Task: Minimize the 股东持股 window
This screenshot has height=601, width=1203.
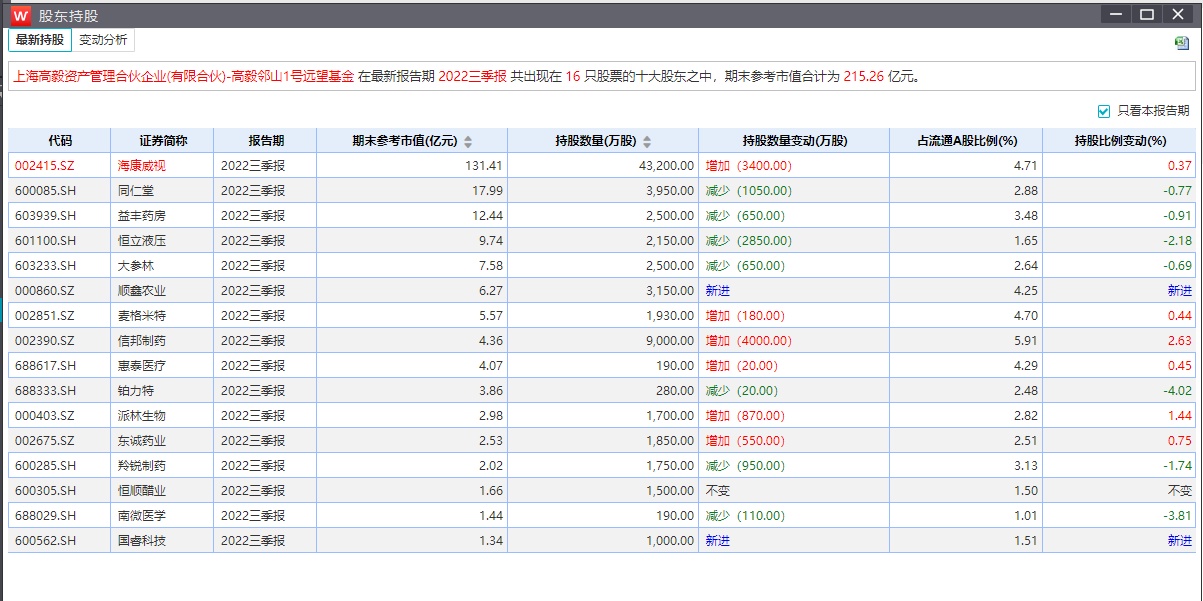Action: (x=1116, y=15)
